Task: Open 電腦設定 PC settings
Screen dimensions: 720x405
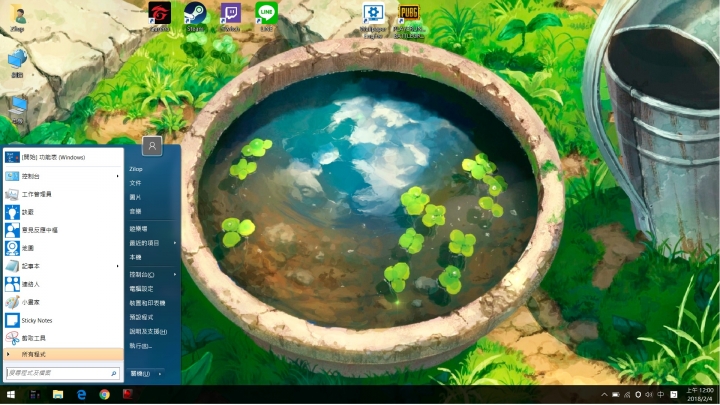Action: pyautogui.click(x=141, y=289)
